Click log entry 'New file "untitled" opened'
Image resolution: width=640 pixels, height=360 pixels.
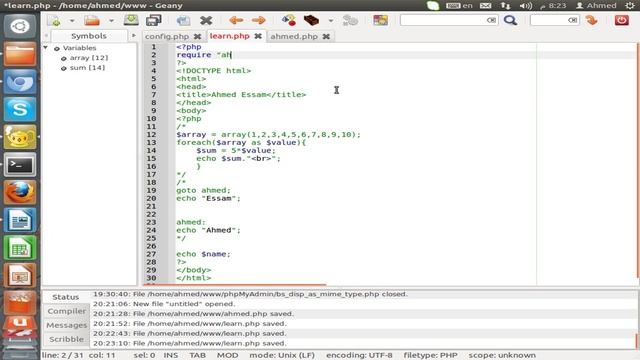[164, 304]
